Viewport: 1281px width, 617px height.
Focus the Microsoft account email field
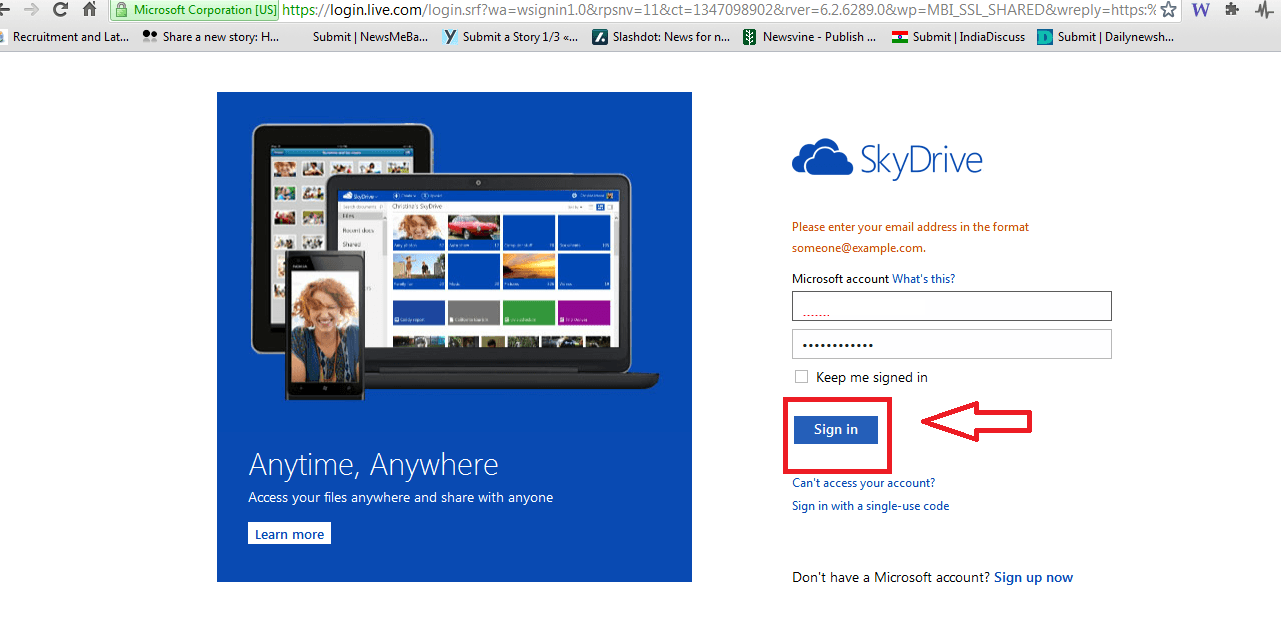coord(951,306)
